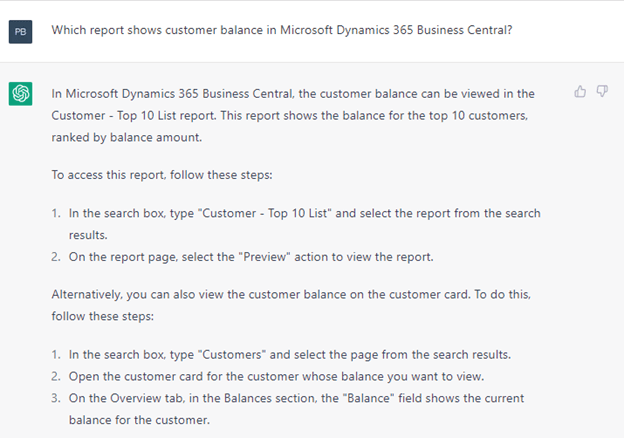Click the quoted "Customer - Top 10 List" search text
Image resolution: width=624 pixels, height=438 pixels.
point(265,213)
